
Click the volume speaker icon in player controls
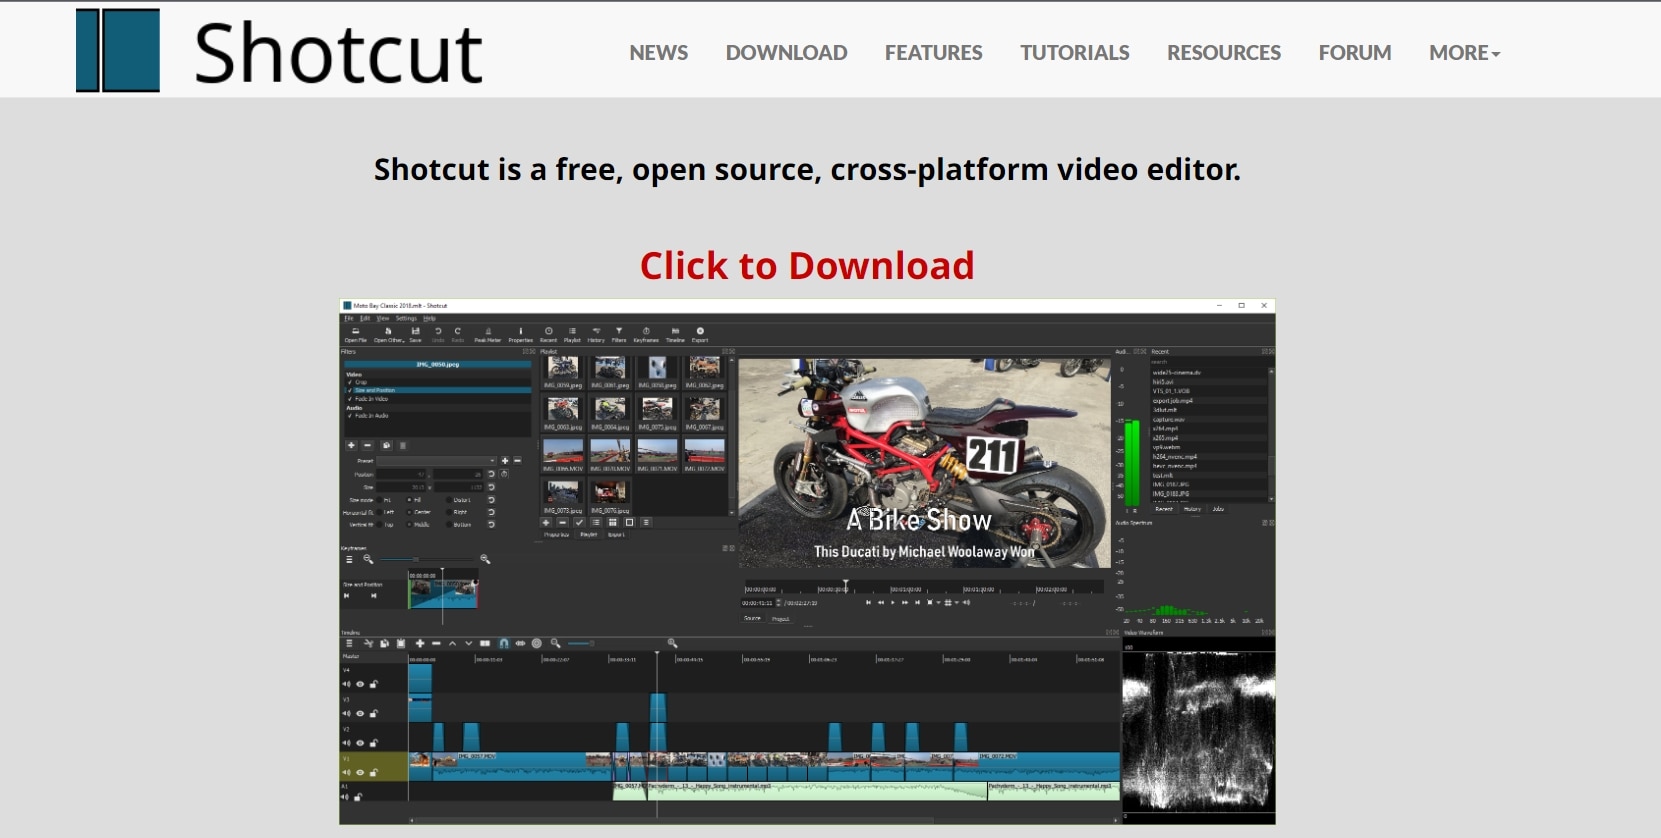(x=966, y=603)
